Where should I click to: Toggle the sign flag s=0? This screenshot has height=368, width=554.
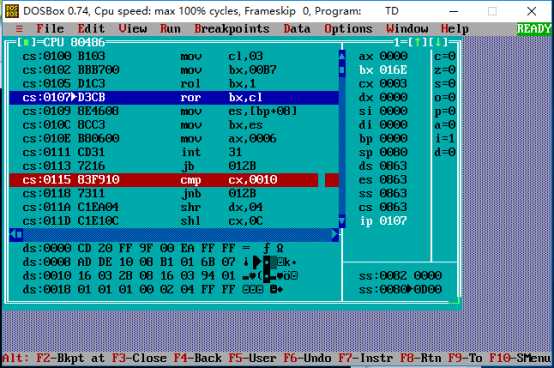pos(445,83)
